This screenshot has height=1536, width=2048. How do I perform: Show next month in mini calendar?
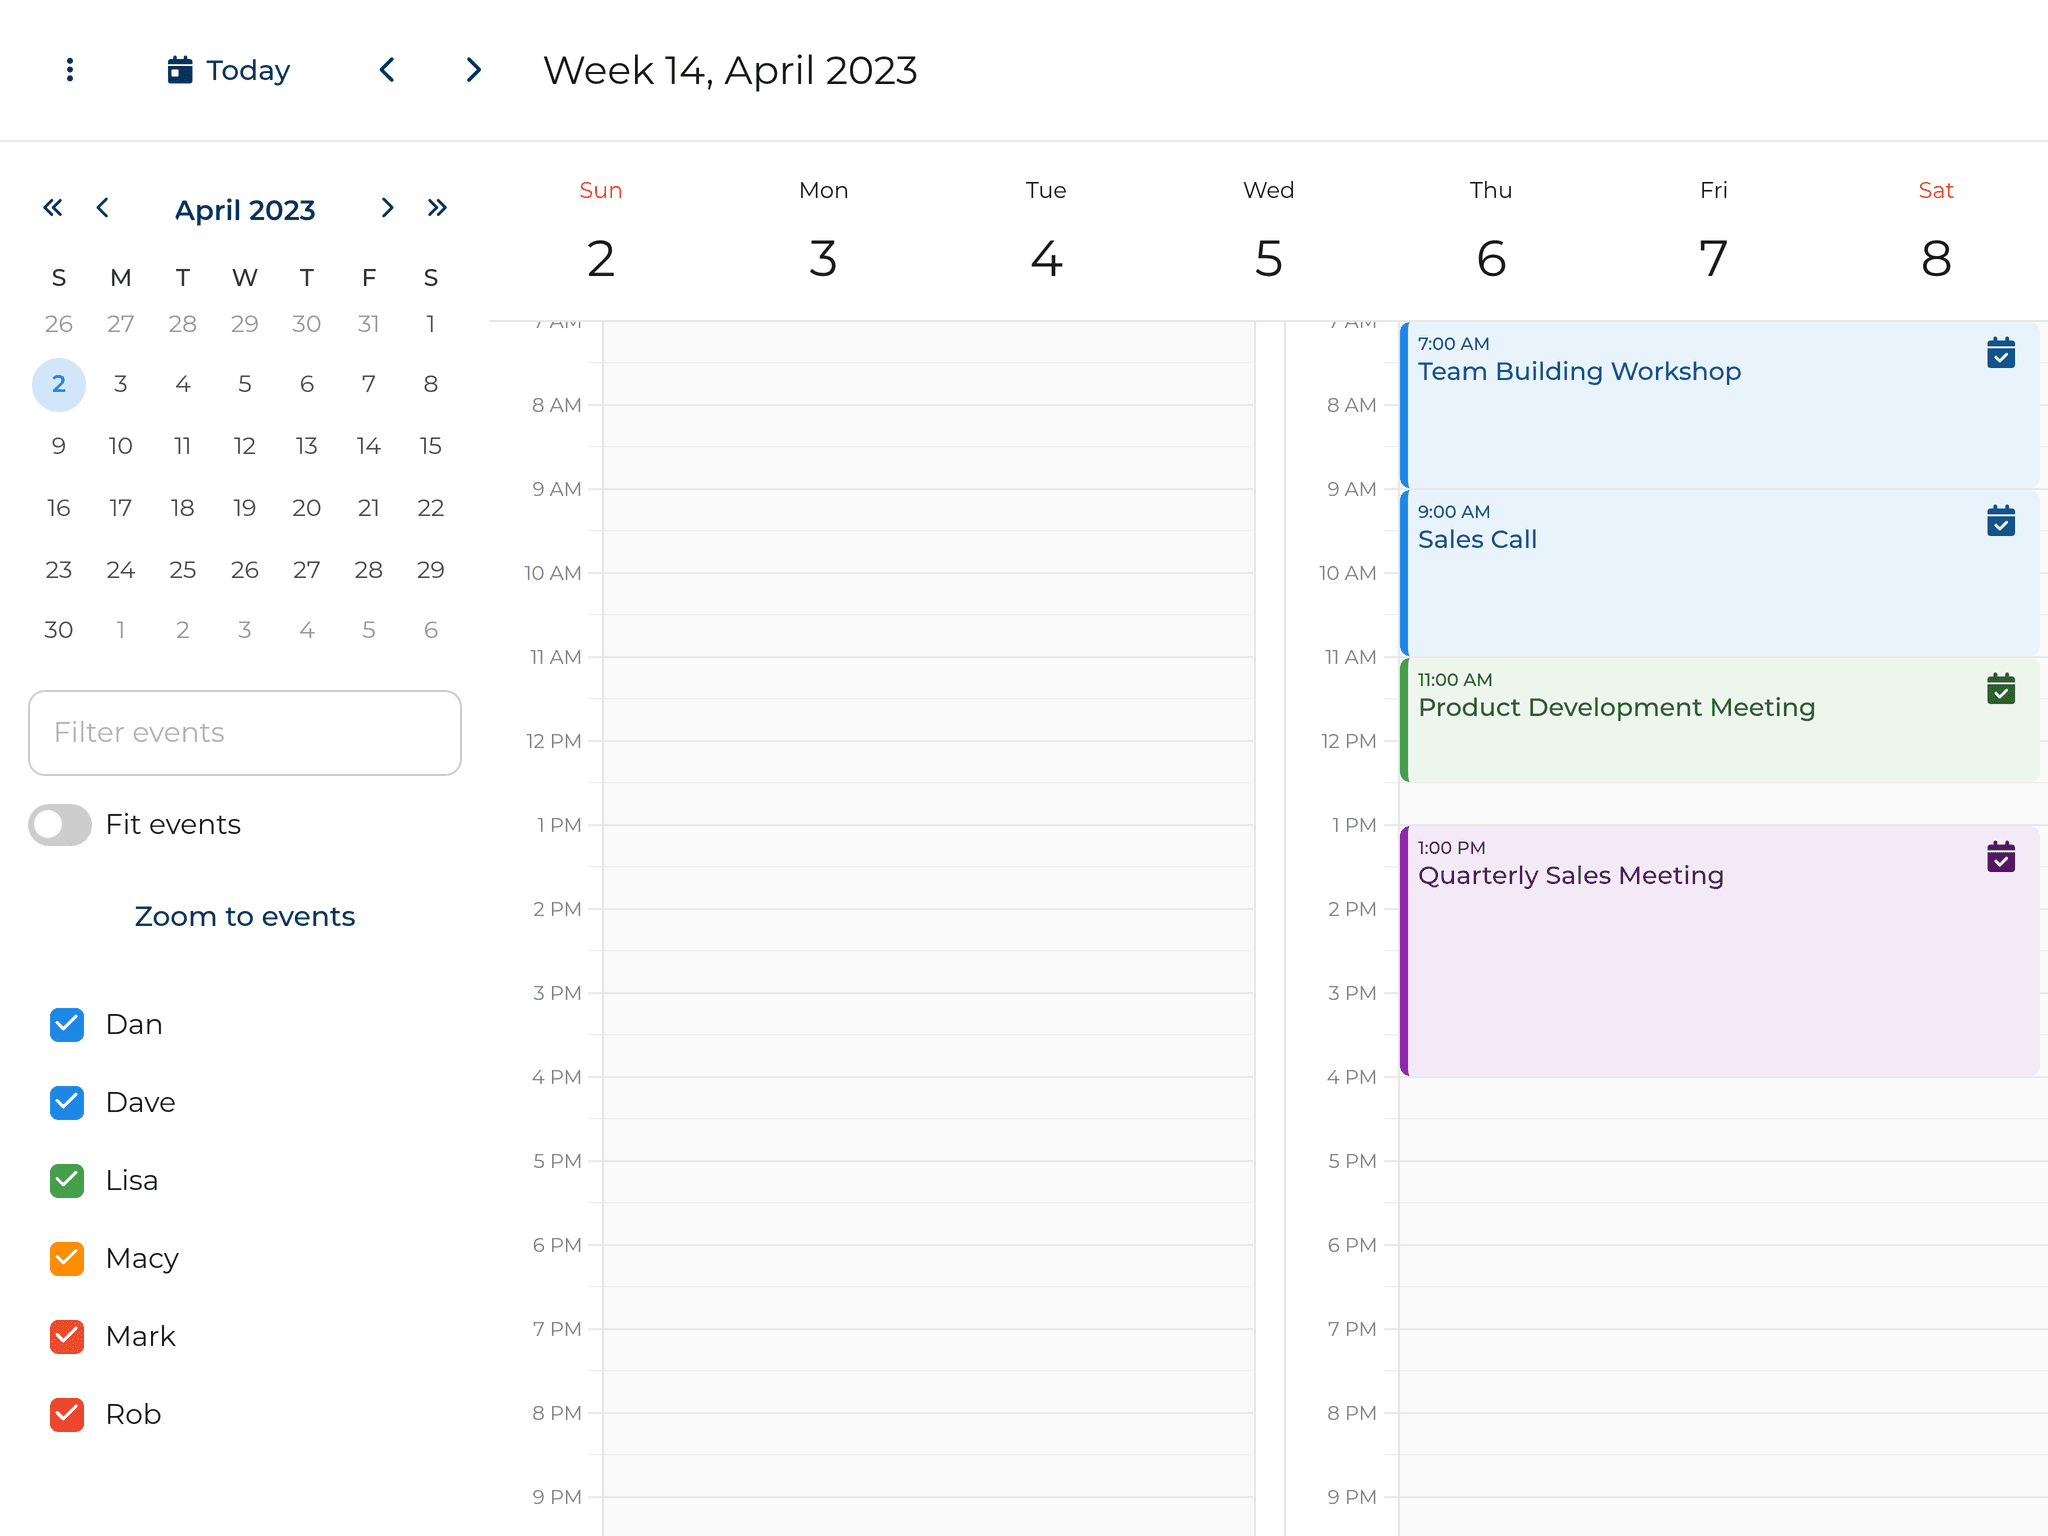pyautogui.click(x=388, y=208)
